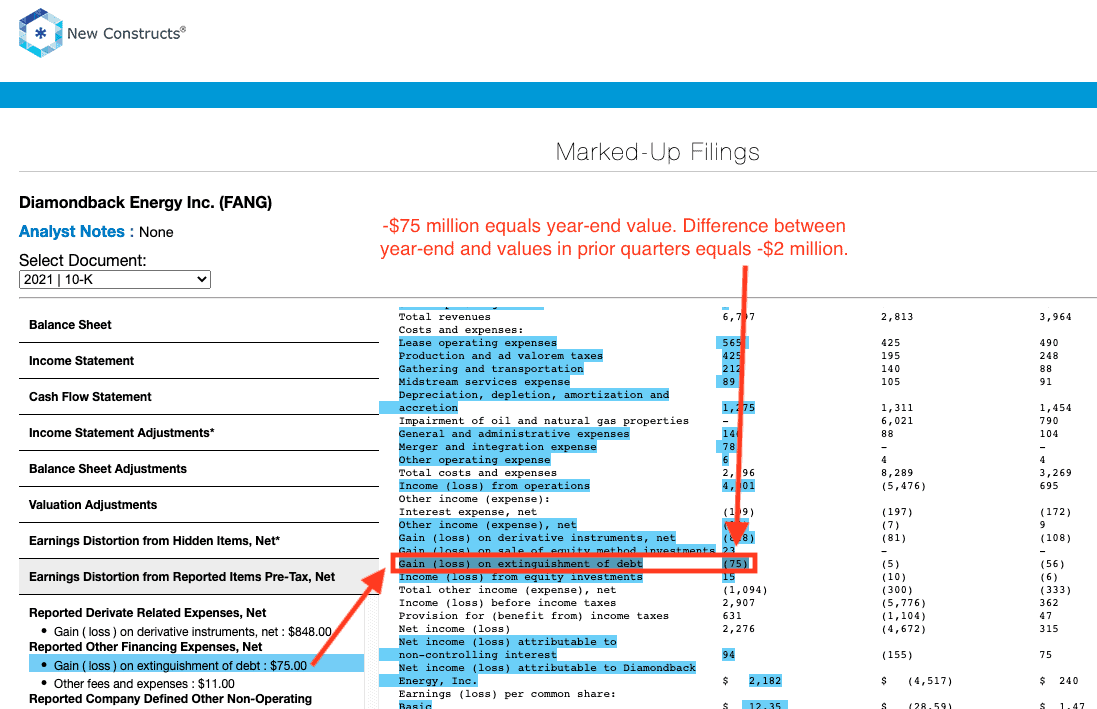Click the Provision for income taxes row label
This screenshot has width=1097, height=709.
pos(534,616)
